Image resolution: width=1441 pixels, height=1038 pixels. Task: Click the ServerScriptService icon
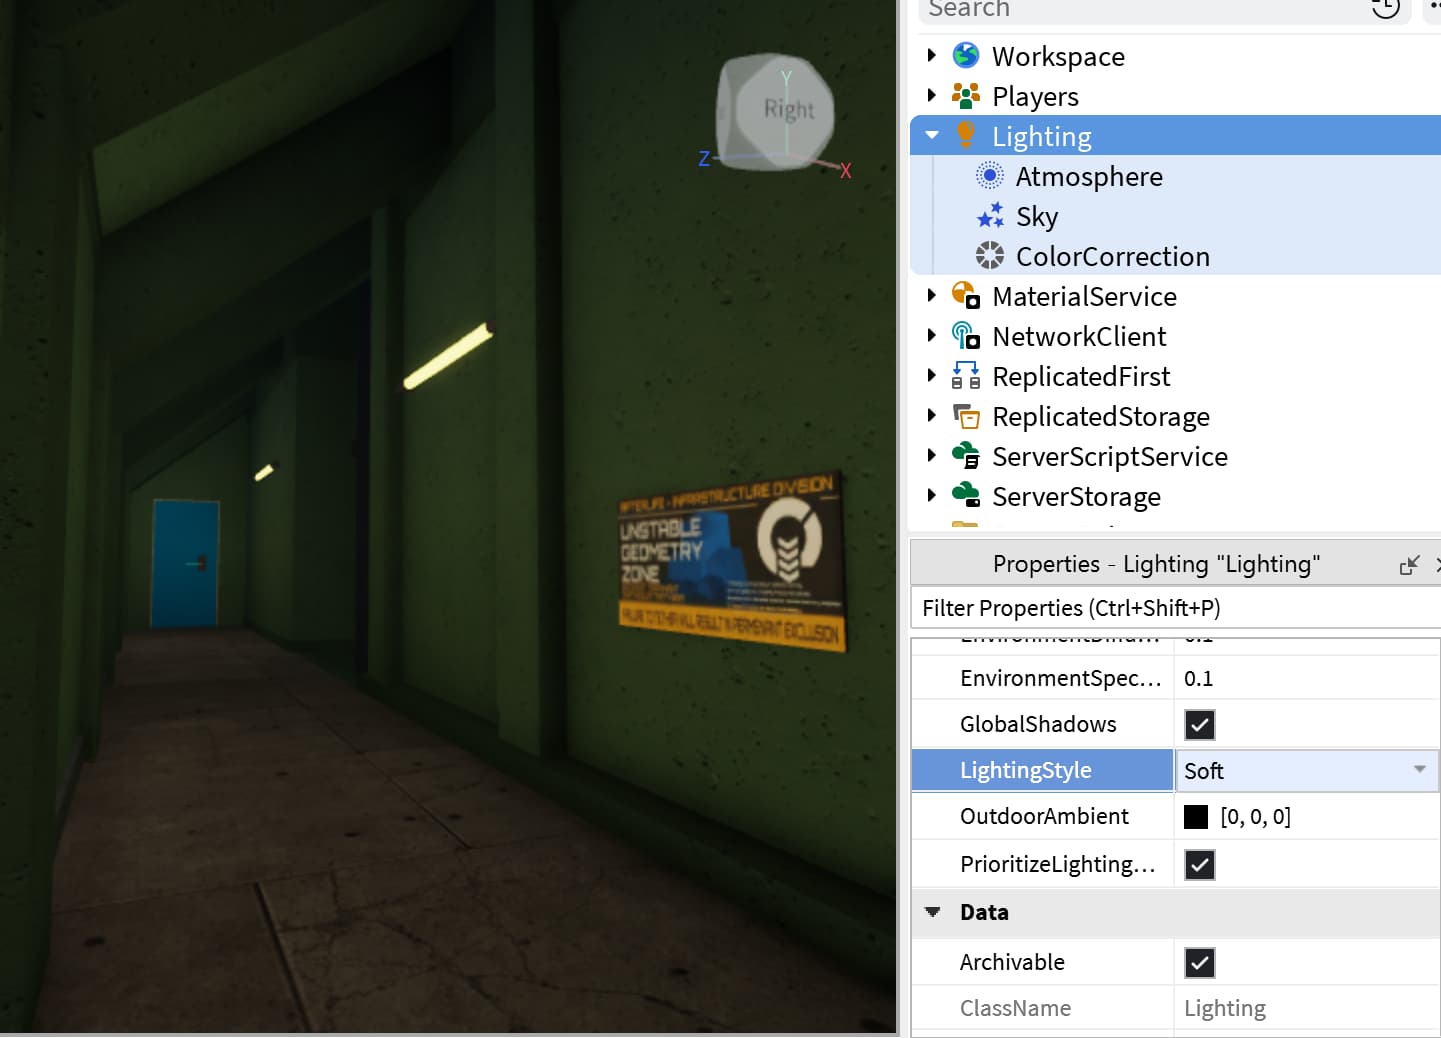[x=965, y=456]
